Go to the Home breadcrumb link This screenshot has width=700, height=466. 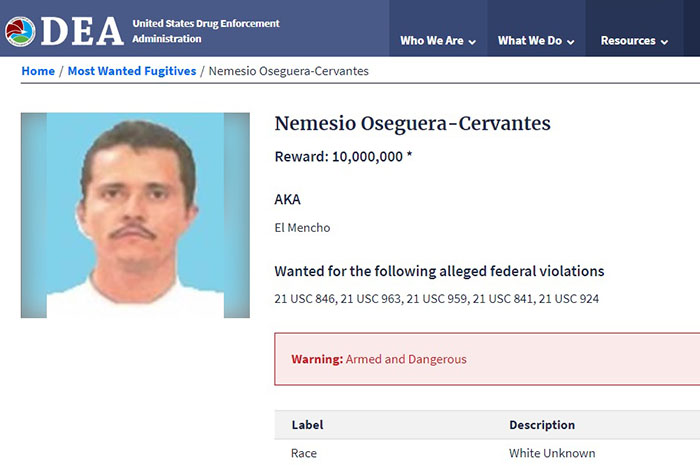tap(38, 71)
